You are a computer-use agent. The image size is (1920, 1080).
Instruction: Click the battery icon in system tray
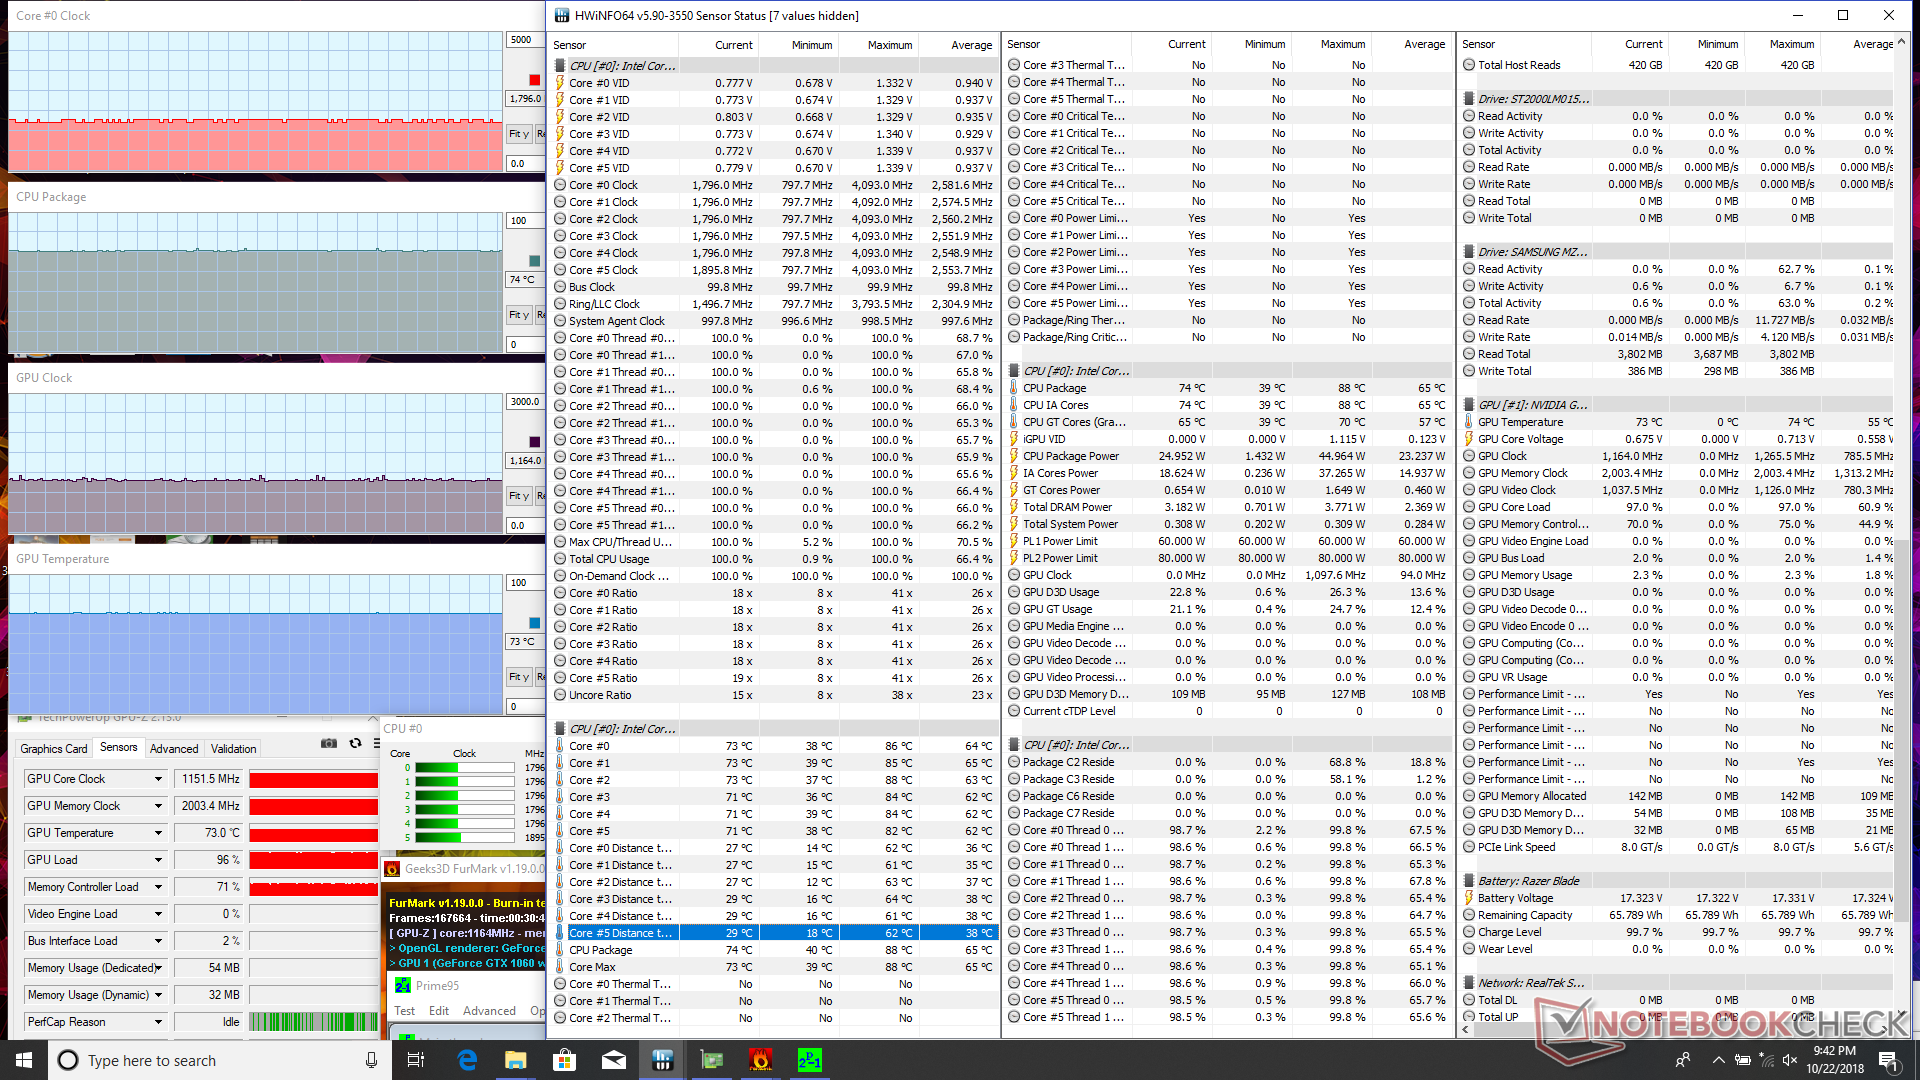tap(1743, 1060)
